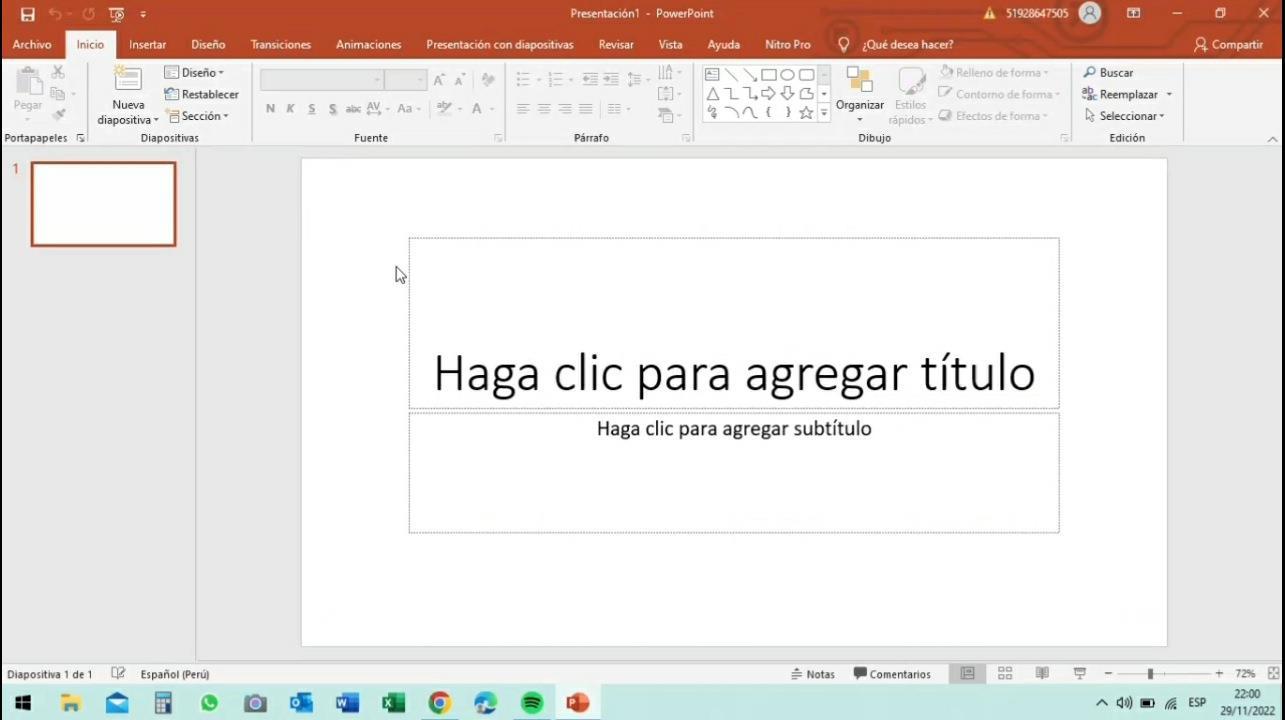This screenshot has width=1285, height=720.
Task: Open the Sección dropdown
Action: pyautogui.click(x=198, y=116)
